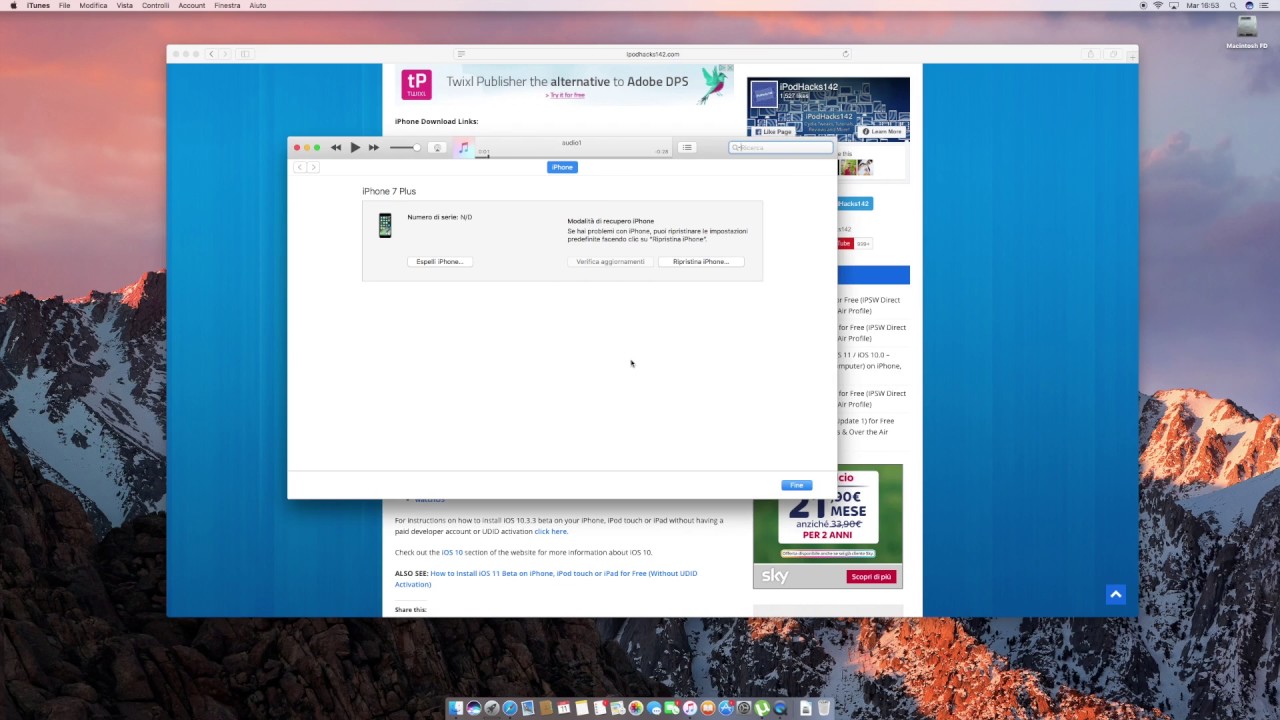
Task: Open Calendar from the Dock
Action: click(x=564, y=708)
